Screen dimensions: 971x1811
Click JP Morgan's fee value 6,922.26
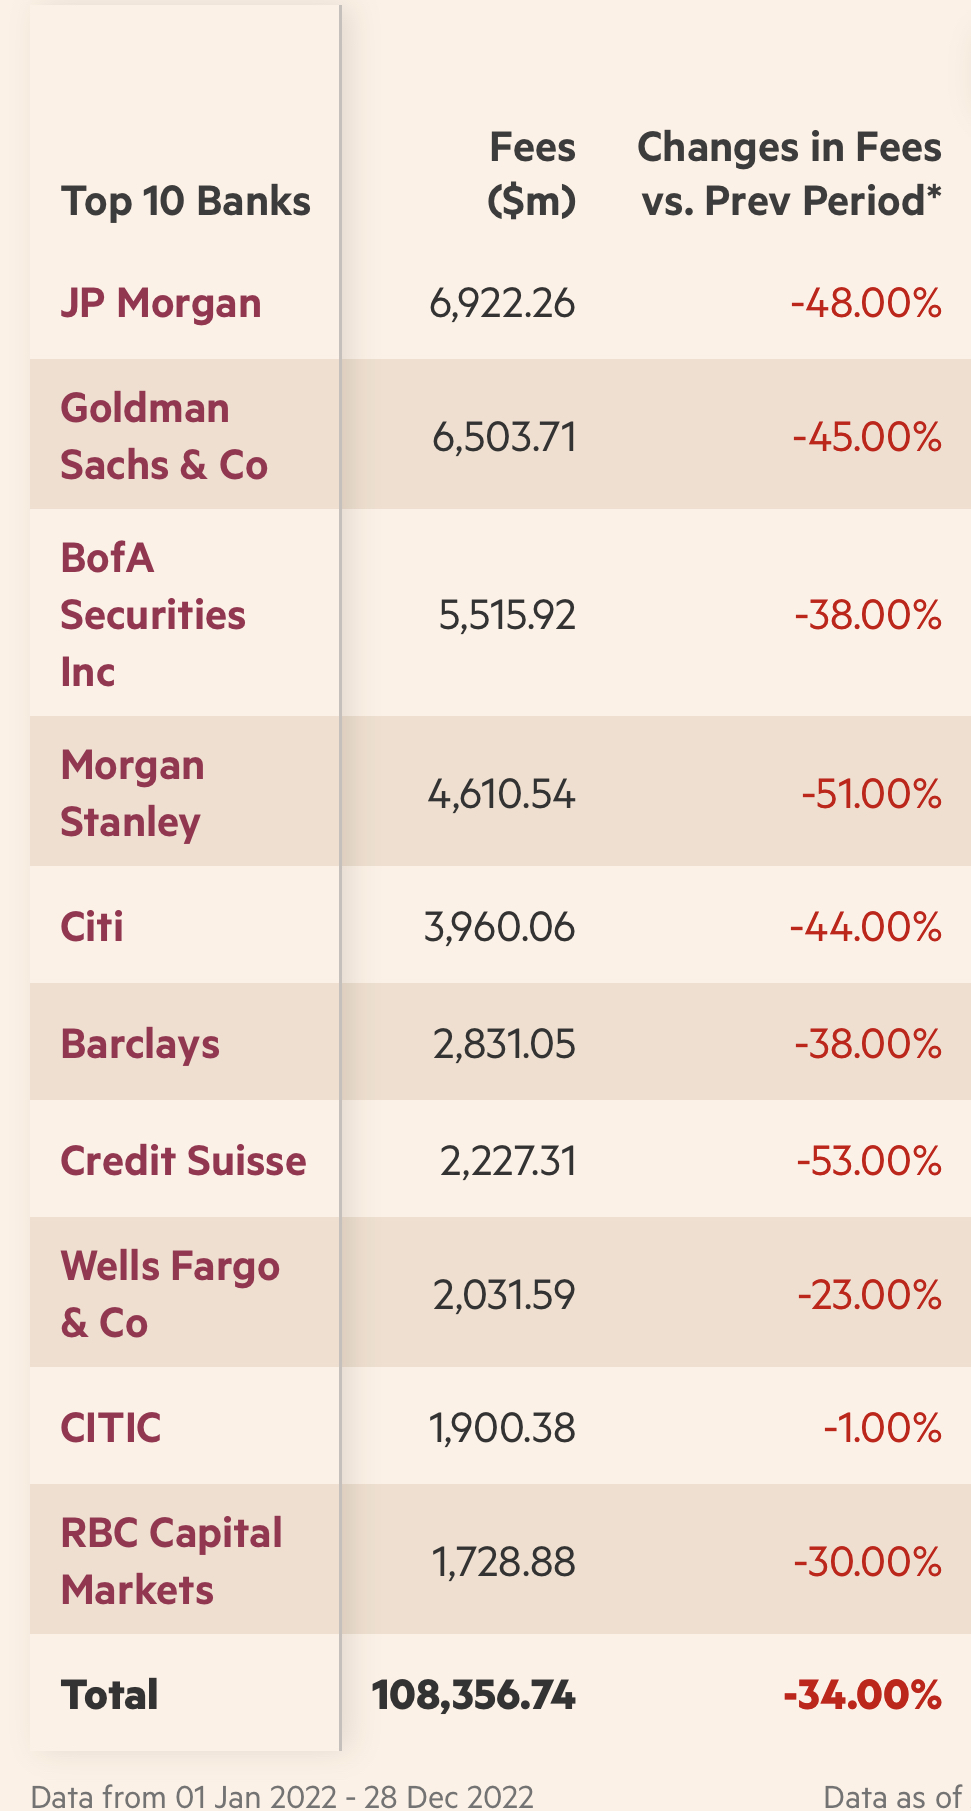point(502,303)
